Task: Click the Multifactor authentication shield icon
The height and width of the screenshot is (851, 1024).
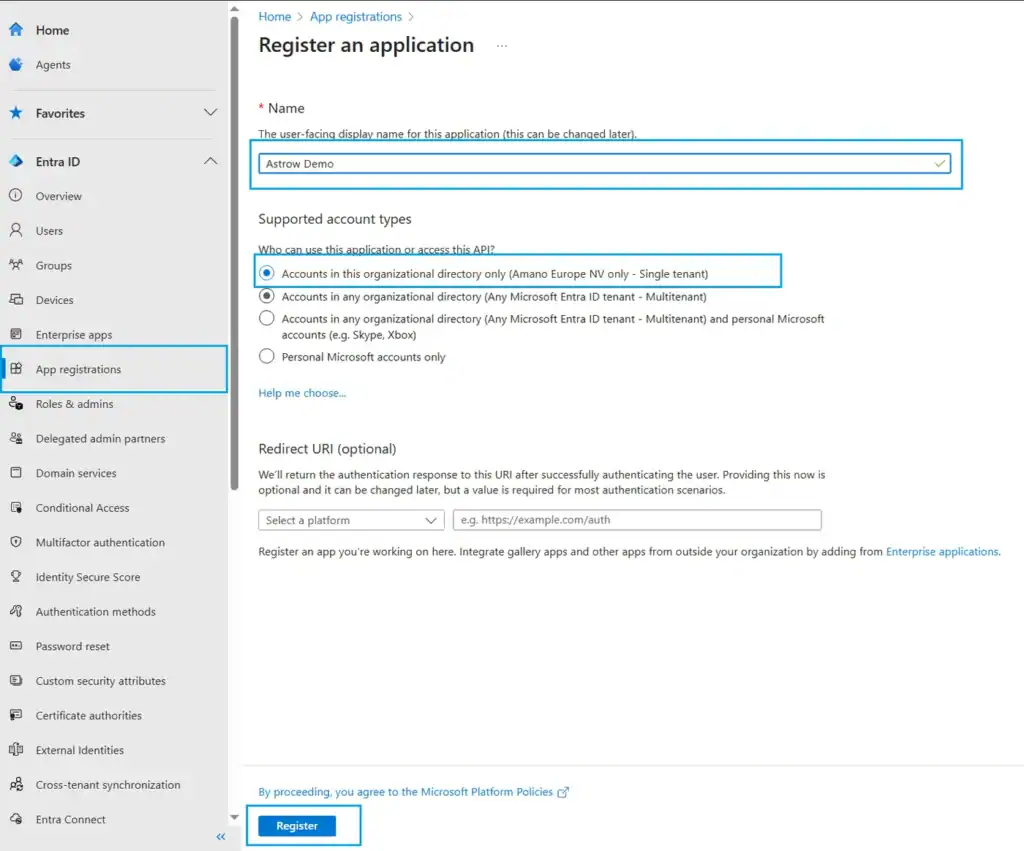Action: [x=16, y=541]
